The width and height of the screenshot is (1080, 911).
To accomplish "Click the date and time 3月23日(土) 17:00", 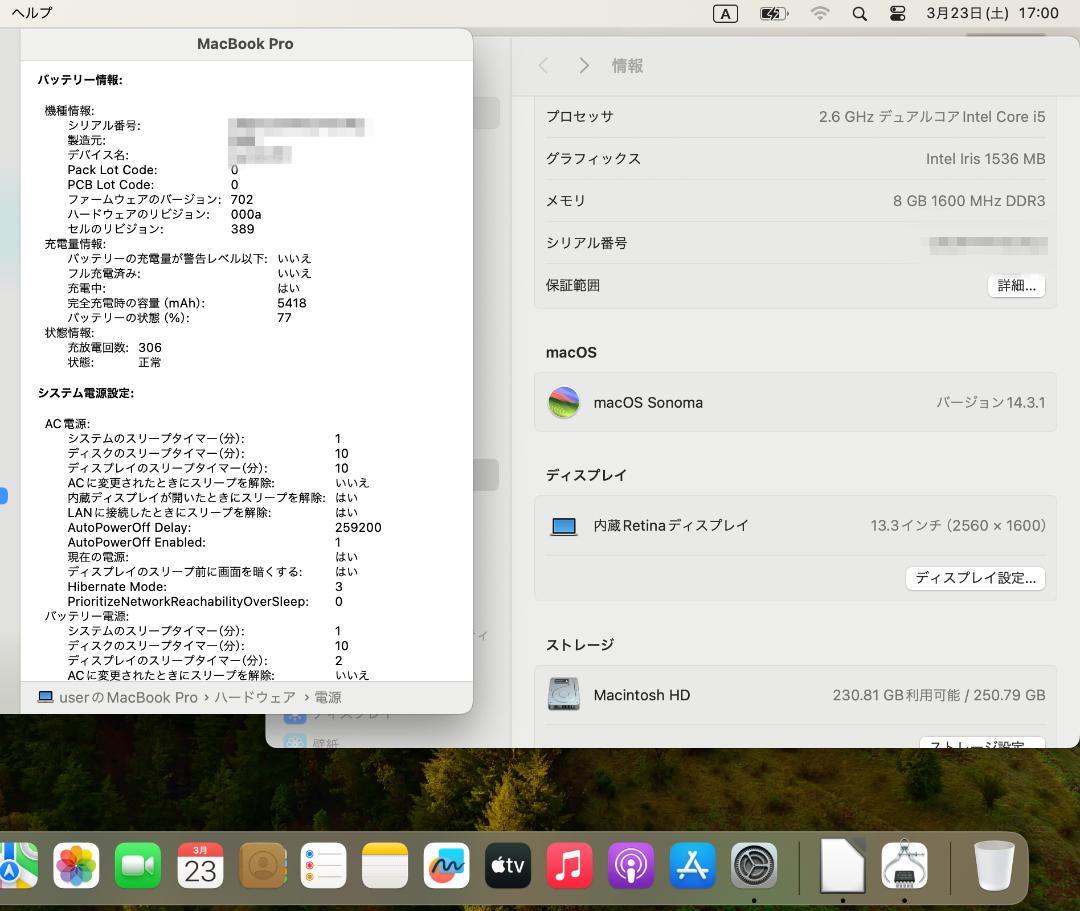I will click(x=992, y=13).
